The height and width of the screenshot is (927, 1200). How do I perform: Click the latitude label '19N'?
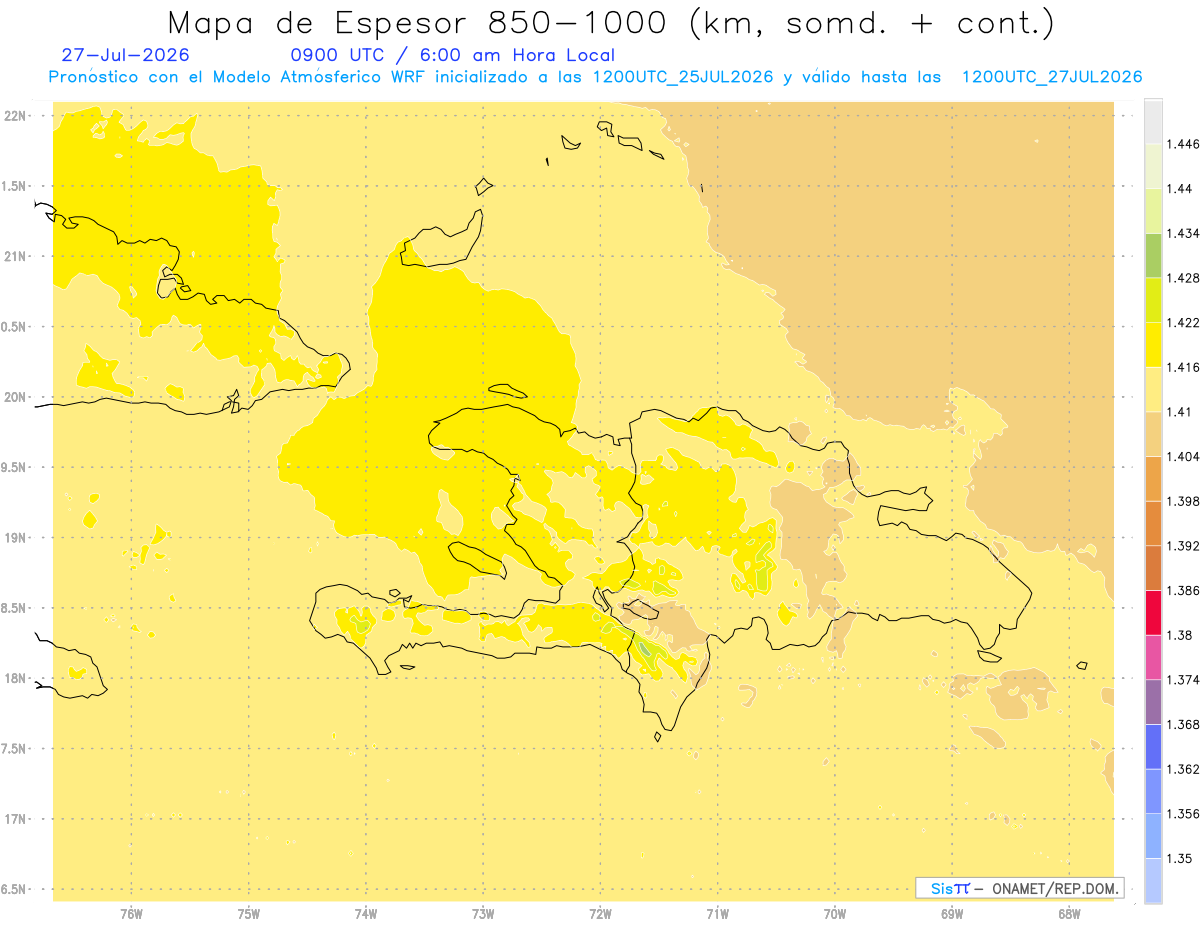tap(16, 538)
